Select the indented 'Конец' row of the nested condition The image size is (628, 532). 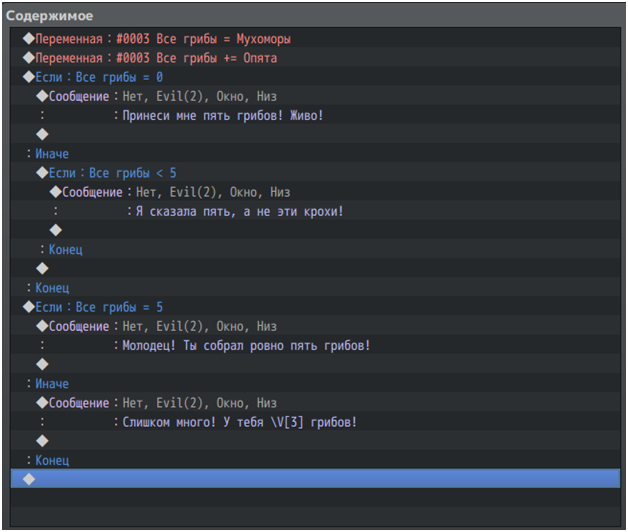click(x=65, y=250)
